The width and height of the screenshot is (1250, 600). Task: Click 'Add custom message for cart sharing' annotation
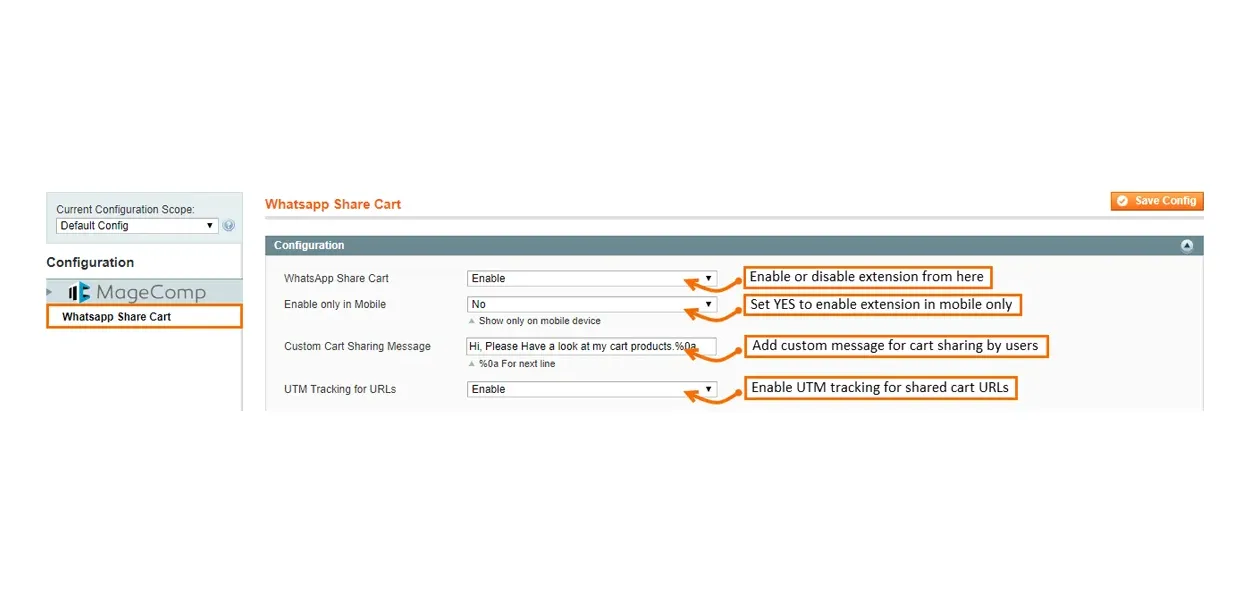coord(895,346)
